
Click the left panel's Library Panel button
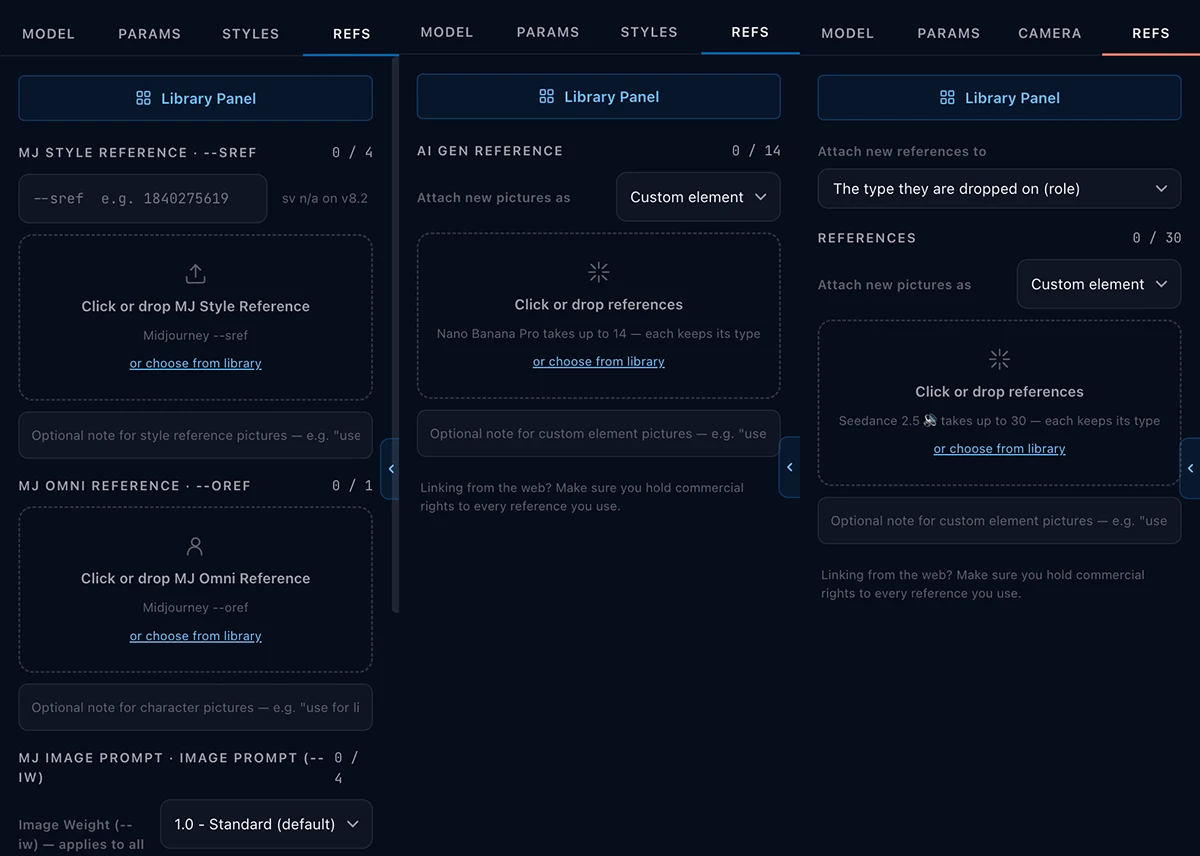[195, 98]
